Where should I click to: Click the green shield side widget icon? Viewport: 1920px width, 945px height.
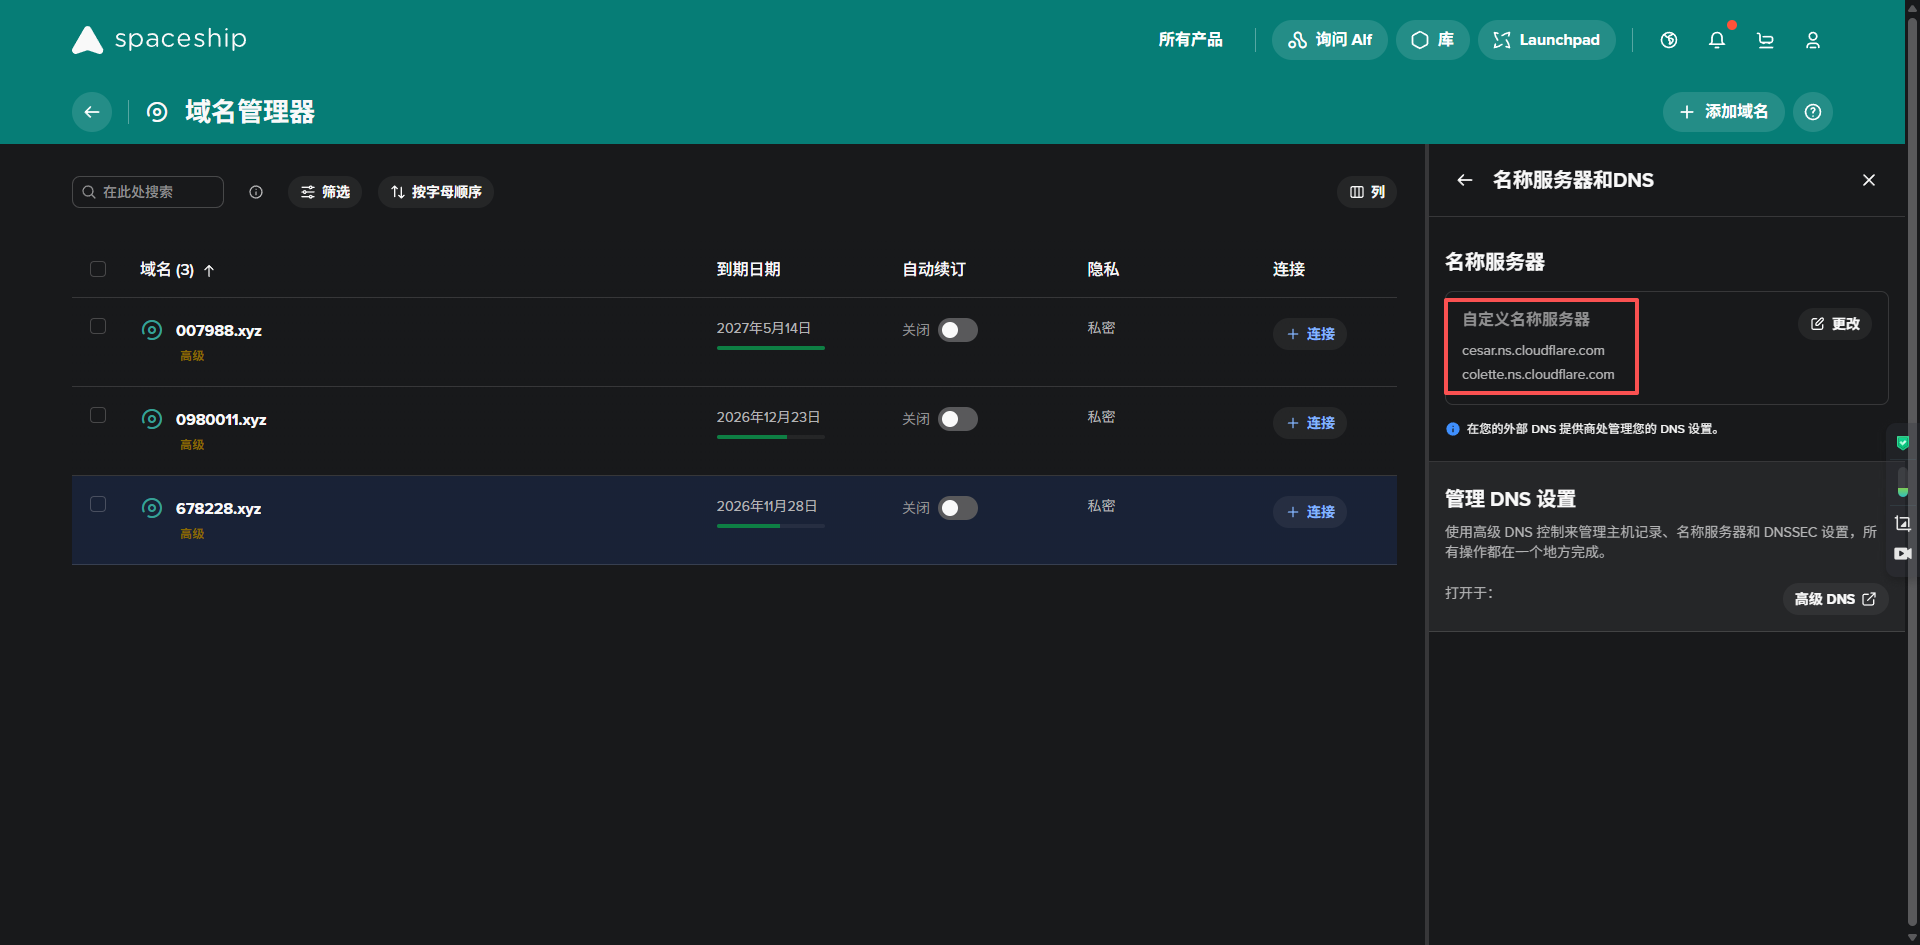(1903, 443)
